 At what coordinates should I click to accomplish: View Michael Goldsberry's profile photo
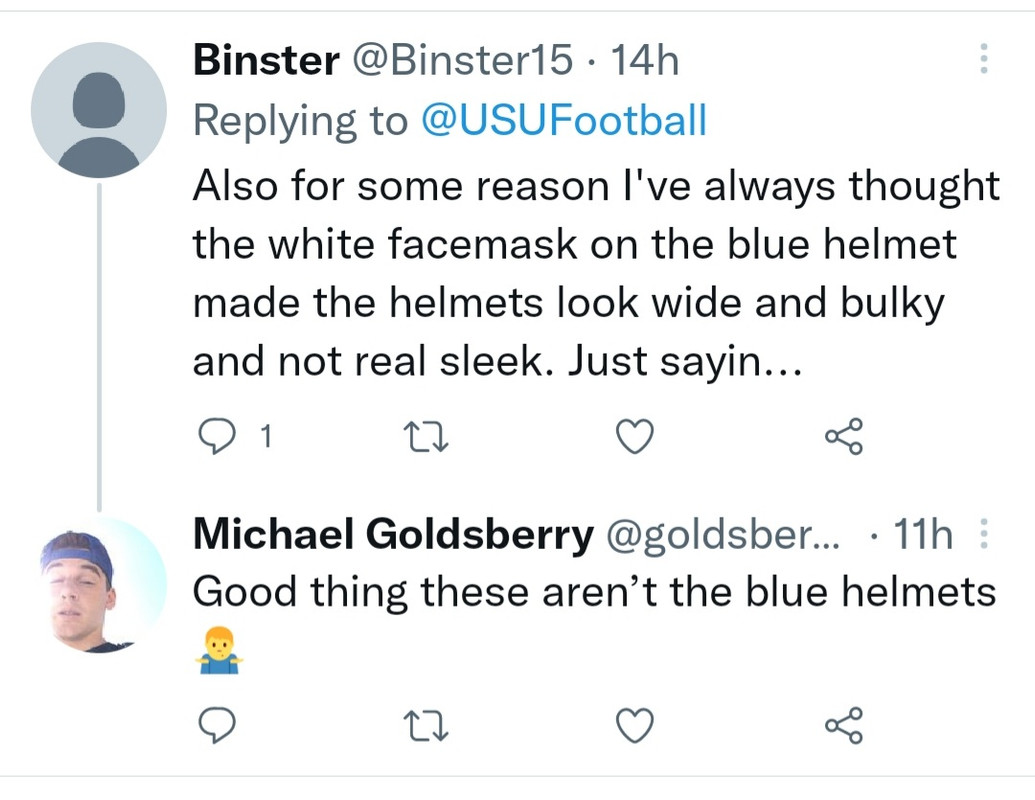(99, 586)
